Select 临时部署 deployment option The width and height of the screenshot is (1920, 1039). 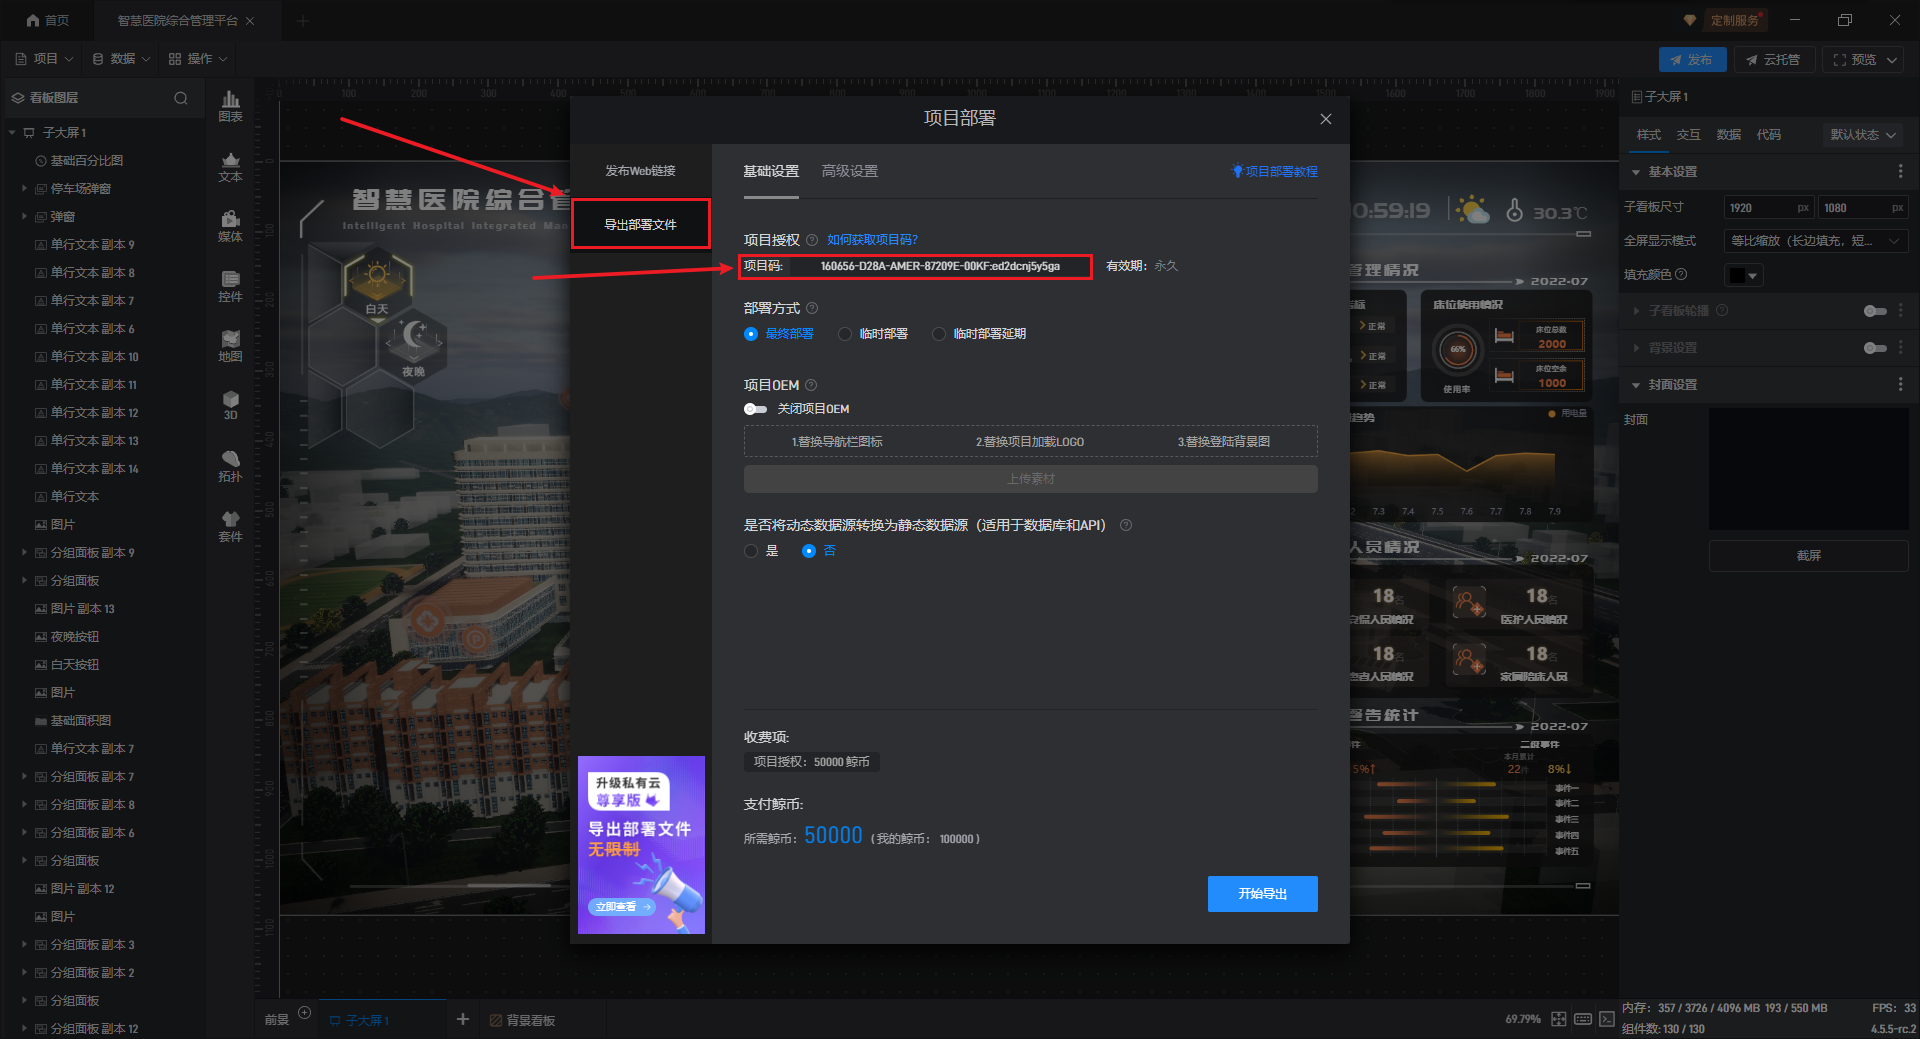pyautogui.click(x=873, y=334)
